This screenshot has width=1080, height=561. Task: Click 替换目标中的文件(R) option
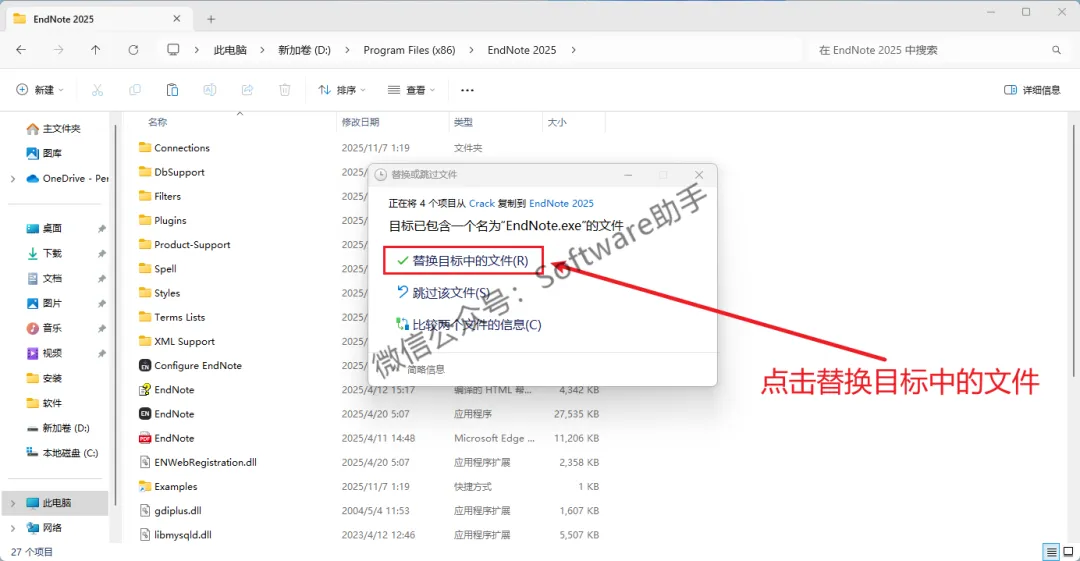[x=464, y=261]
